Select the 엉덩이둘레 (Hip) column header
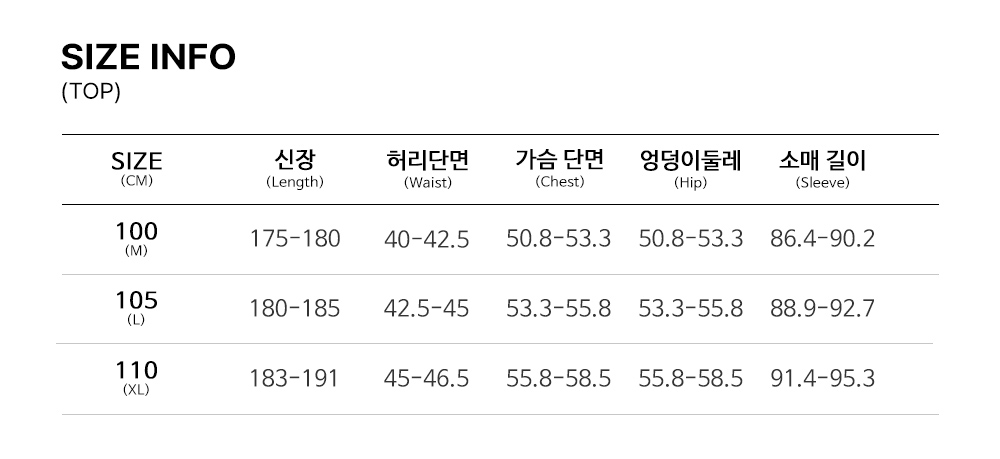This screenshot has width=1000, height=459. pyautogui.click(x=690, y=168)
